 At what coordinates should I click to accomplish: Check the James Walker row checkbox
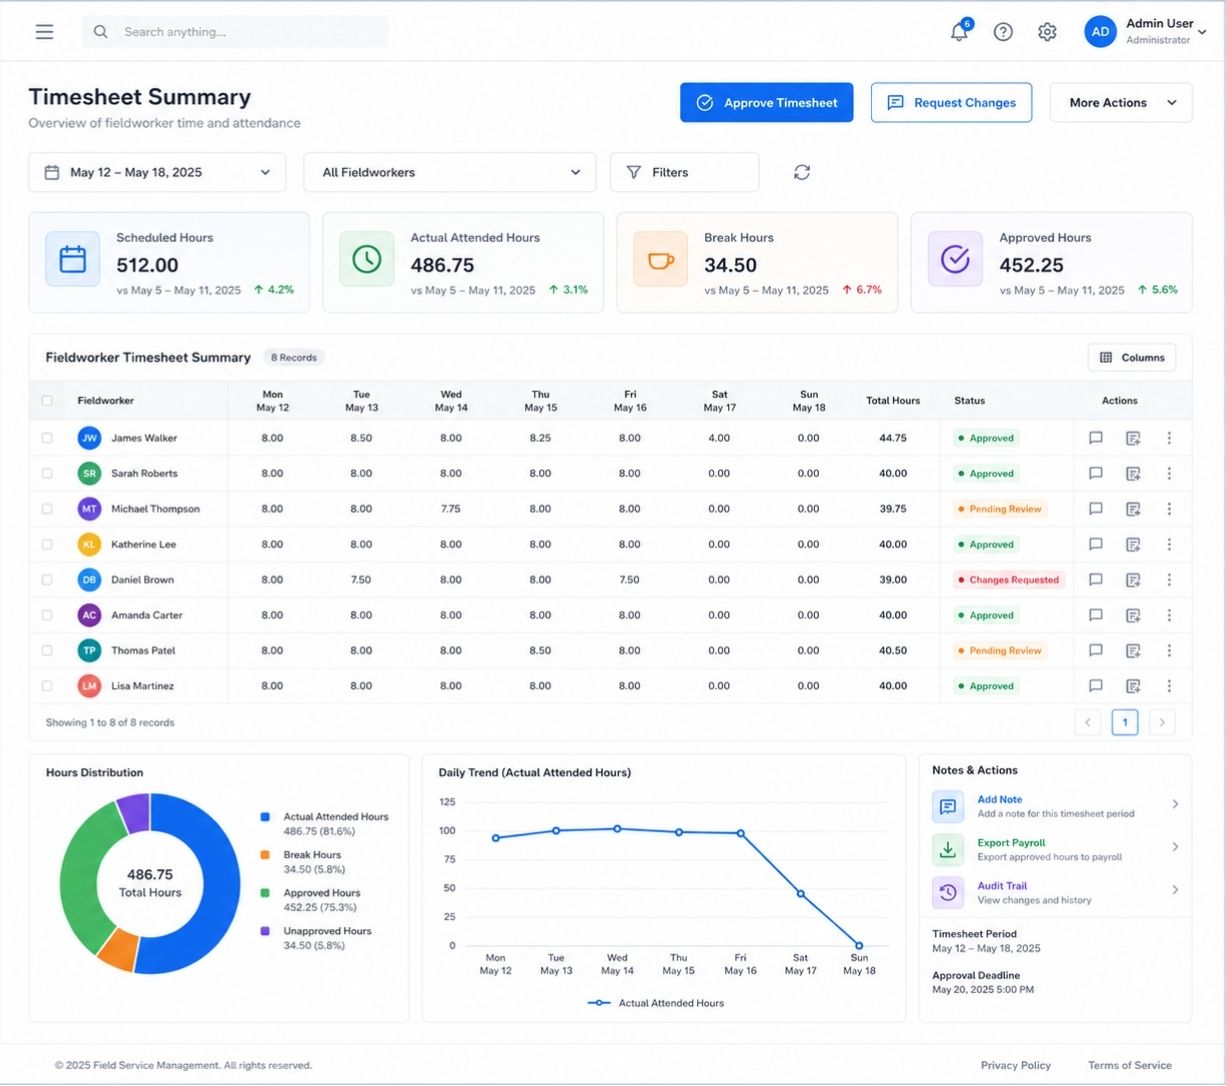click(x=47, y=438)
